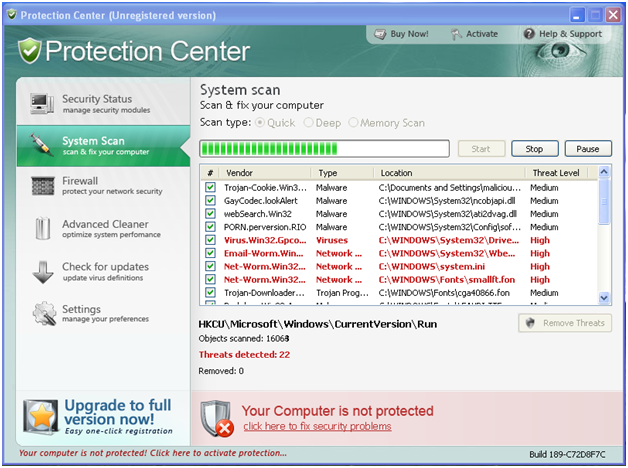
Task: Open the Security Status section
Action: coord(103,103)
